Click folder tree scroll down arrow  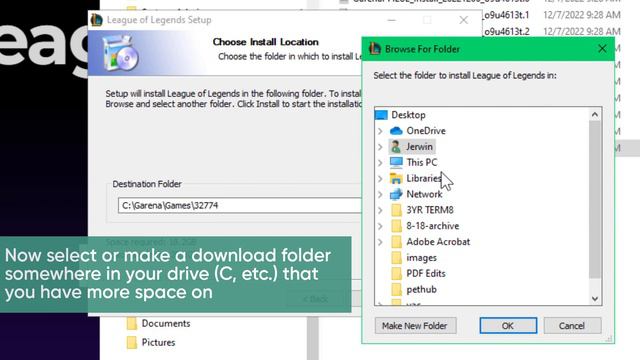595,299
